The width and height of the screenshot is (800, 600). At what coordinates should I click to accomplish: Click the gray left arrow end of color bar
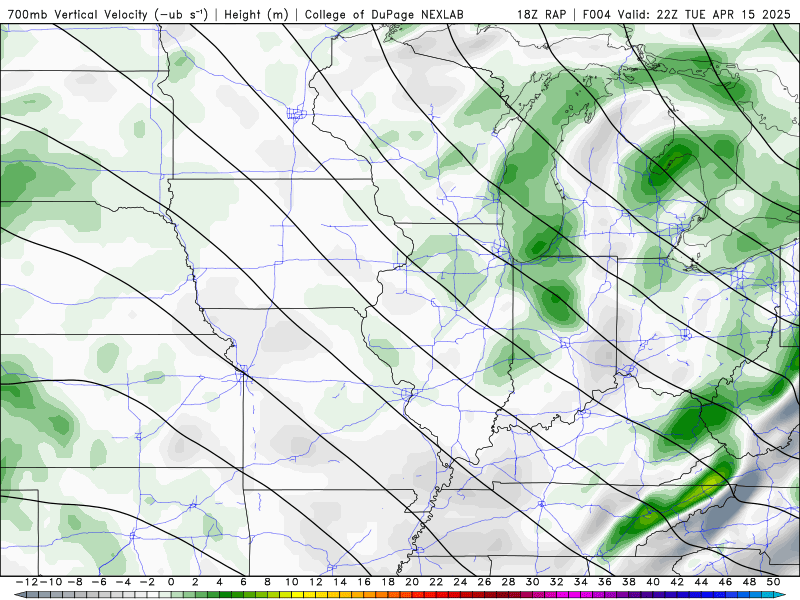point(19,595)
